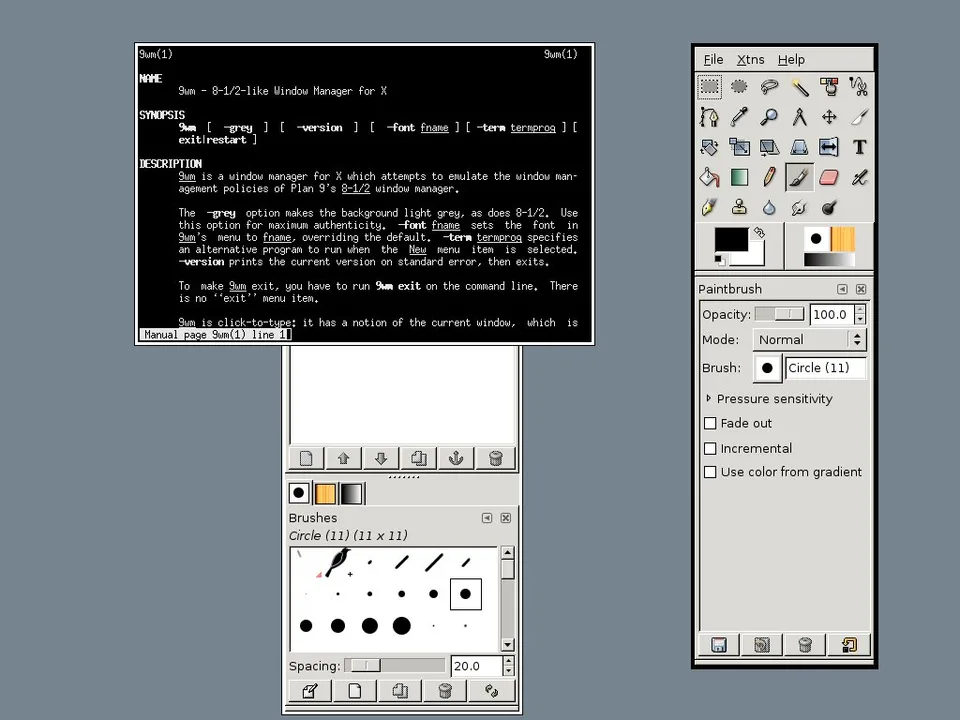Adjust the Spacing slider in Brushes
This screenshot has width=960, height=720.
pos(395,666)
